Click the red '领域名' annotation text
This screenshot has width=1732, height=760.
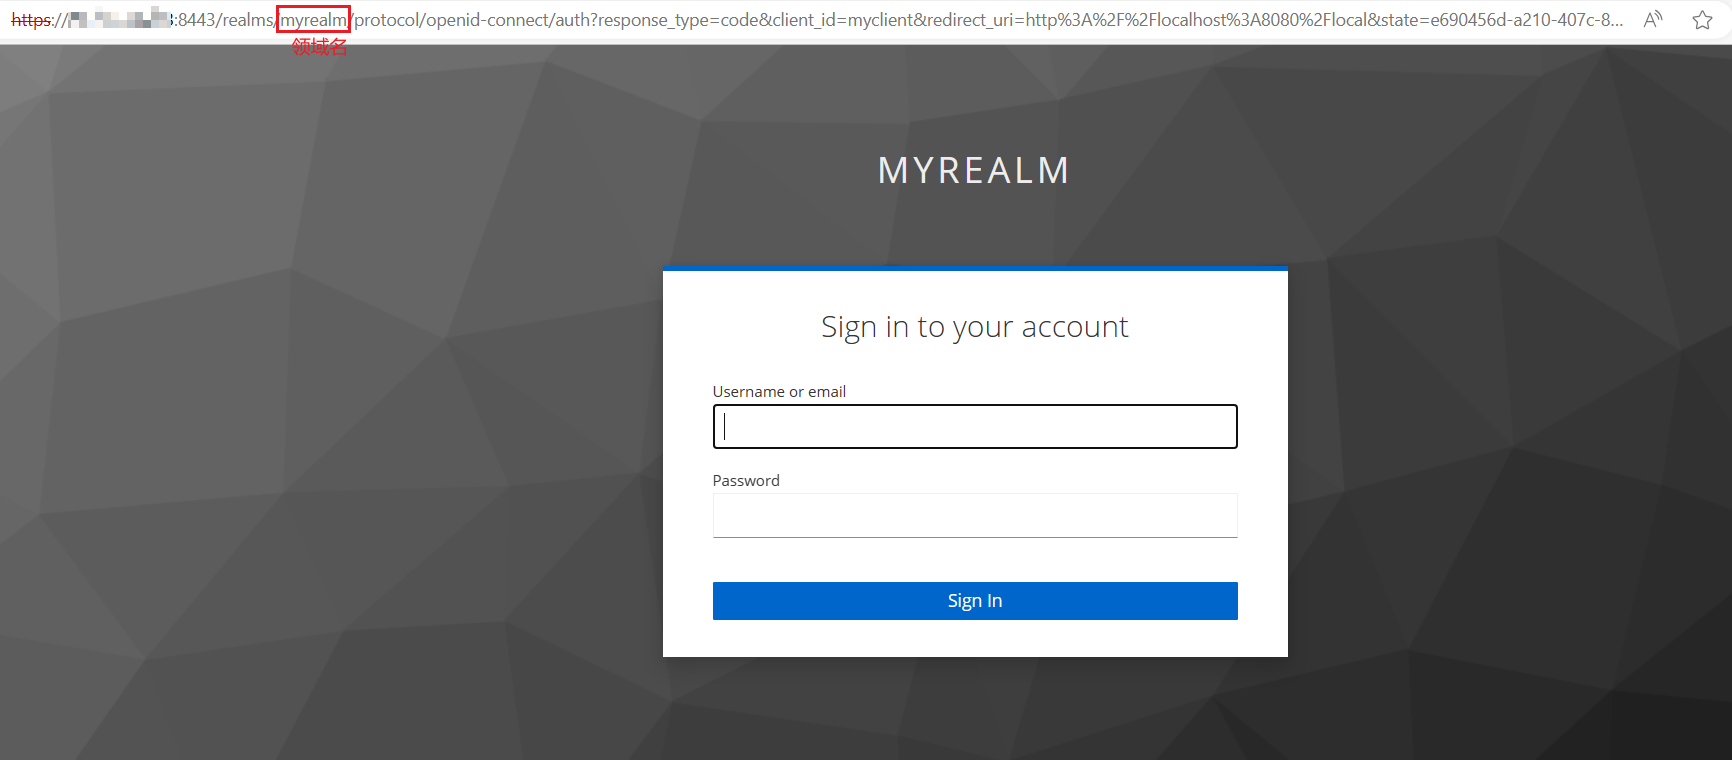tap(319, 46)
